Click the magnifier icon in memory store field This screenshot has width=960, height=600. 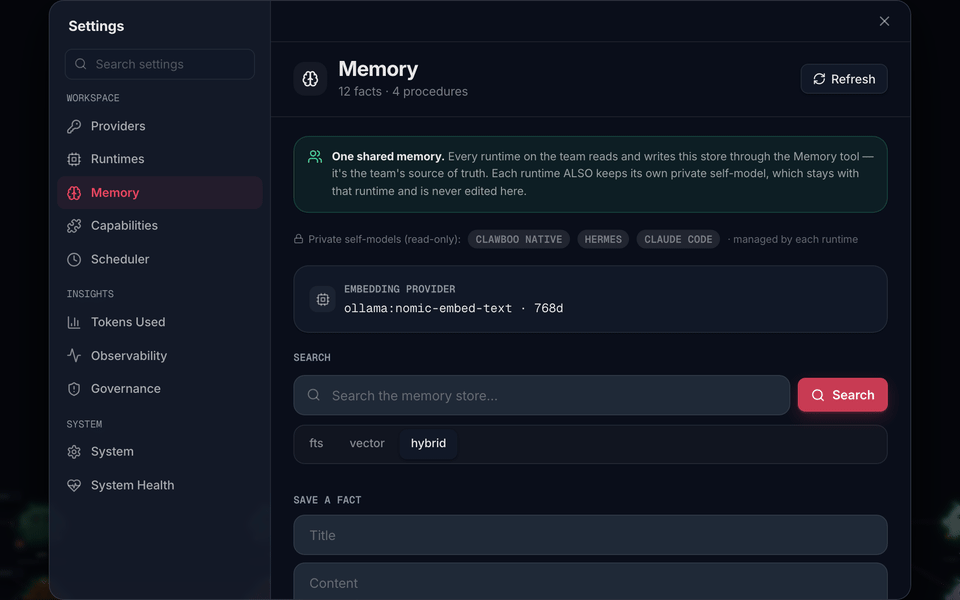pos(313,395)
